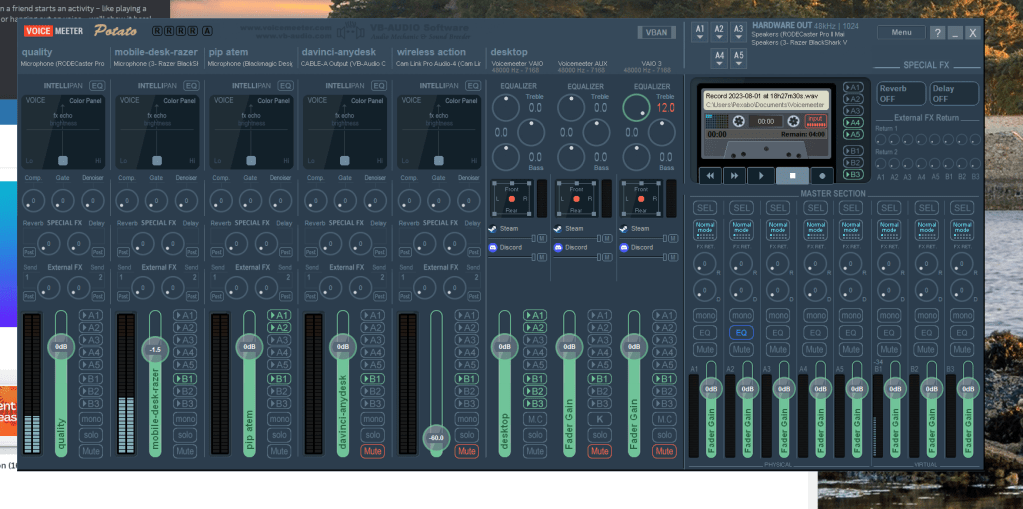The height and width of the screenshot is (509, 1023).
Task: Click the cassette level meter grid icon
Action: [716, 121]
